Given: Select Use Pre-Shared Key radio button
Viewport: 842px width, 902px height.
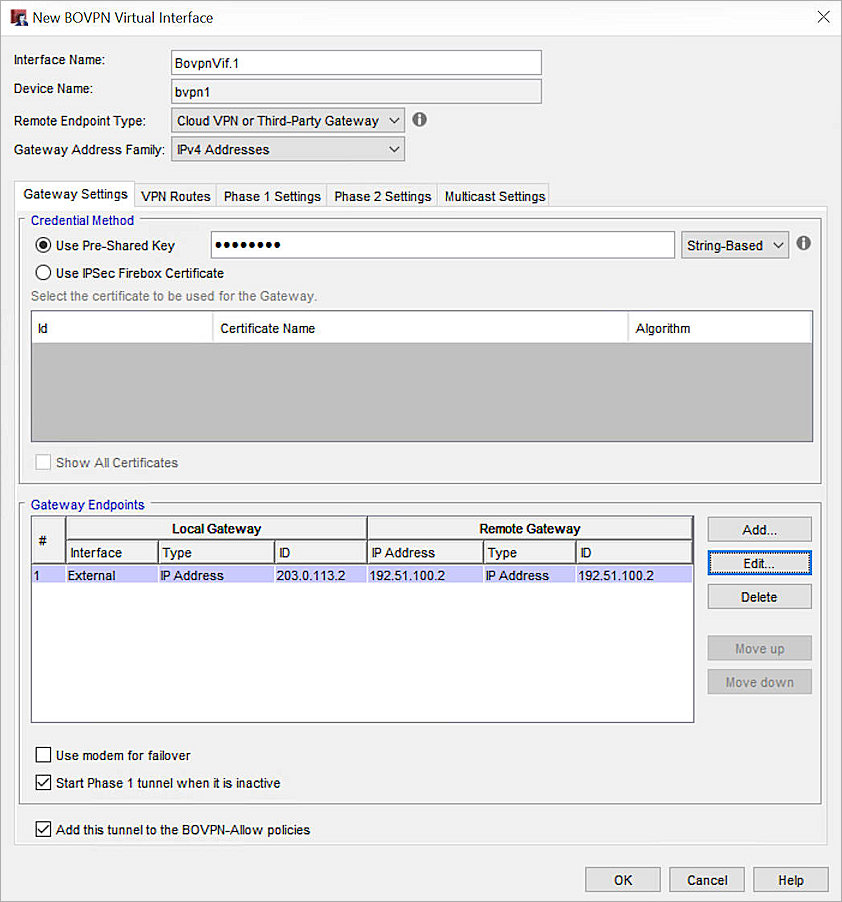Looking at the screenshot, I should coord(43,246).
